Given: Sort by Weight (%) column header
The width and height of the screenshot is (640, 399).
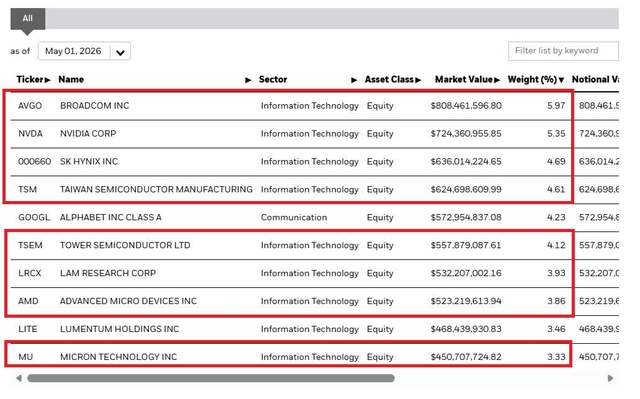Looking at the screenshot, I should 536,80.
